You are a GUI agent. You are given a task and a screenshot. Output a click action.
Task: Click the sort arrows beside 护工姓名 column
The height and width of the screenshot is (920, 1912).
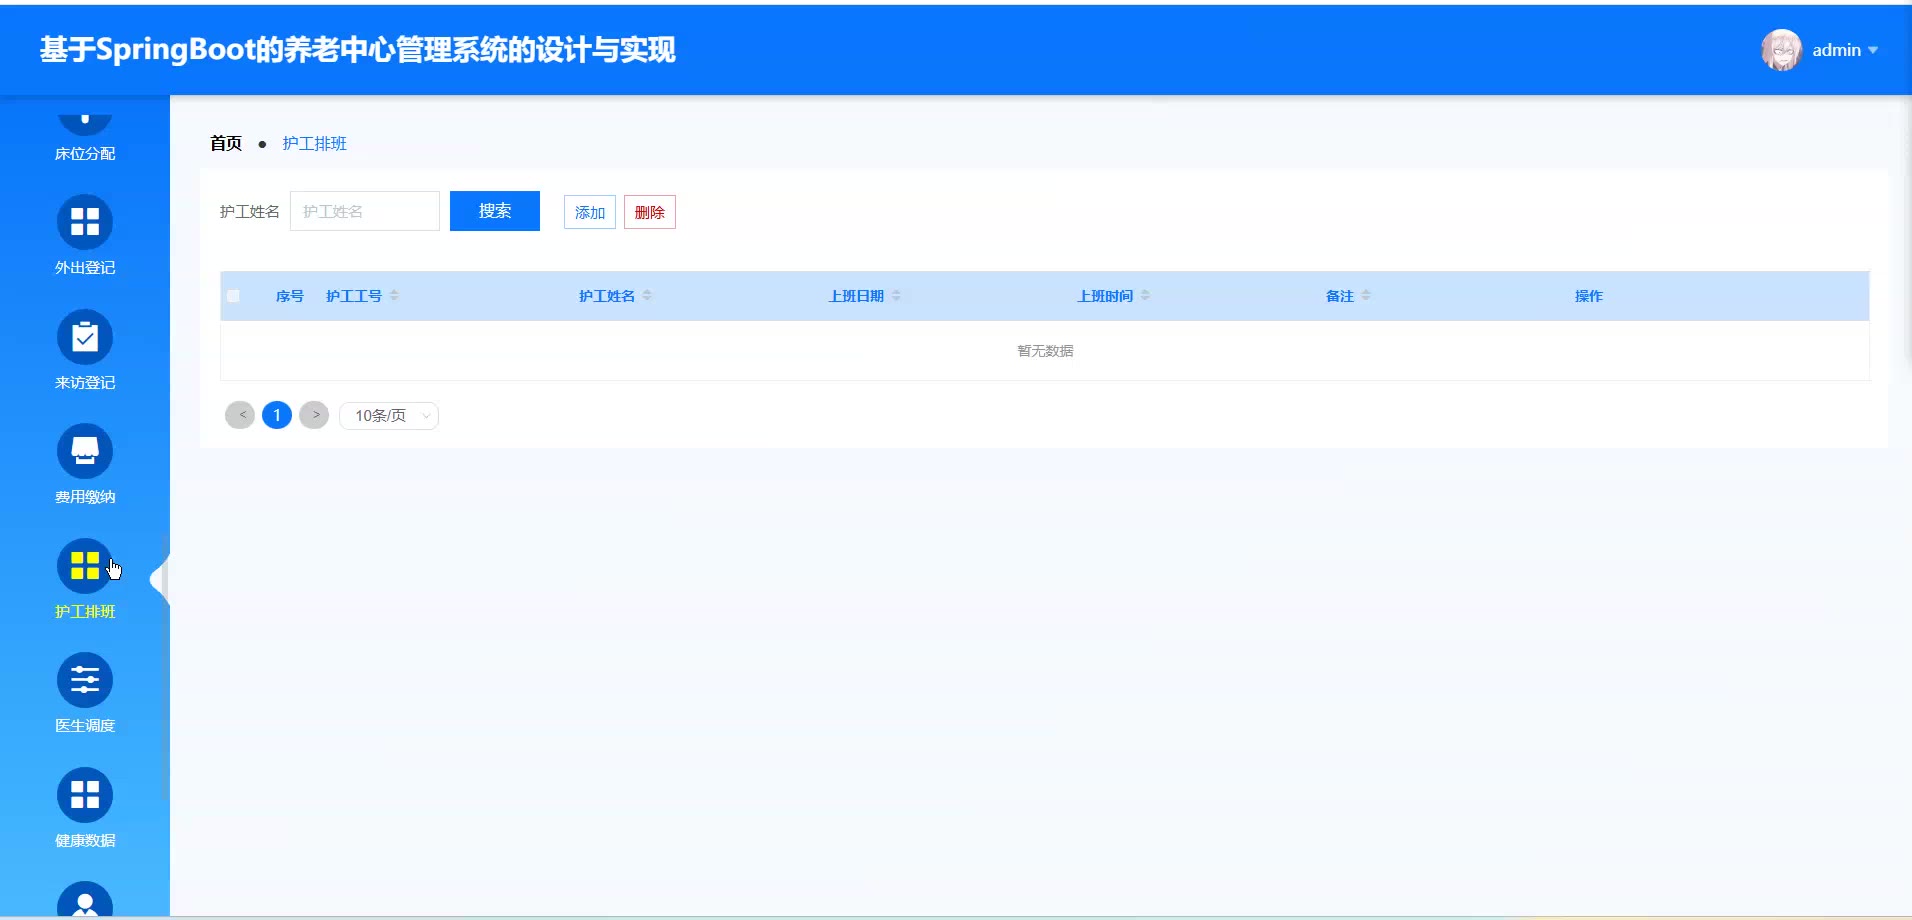point(647,296)
